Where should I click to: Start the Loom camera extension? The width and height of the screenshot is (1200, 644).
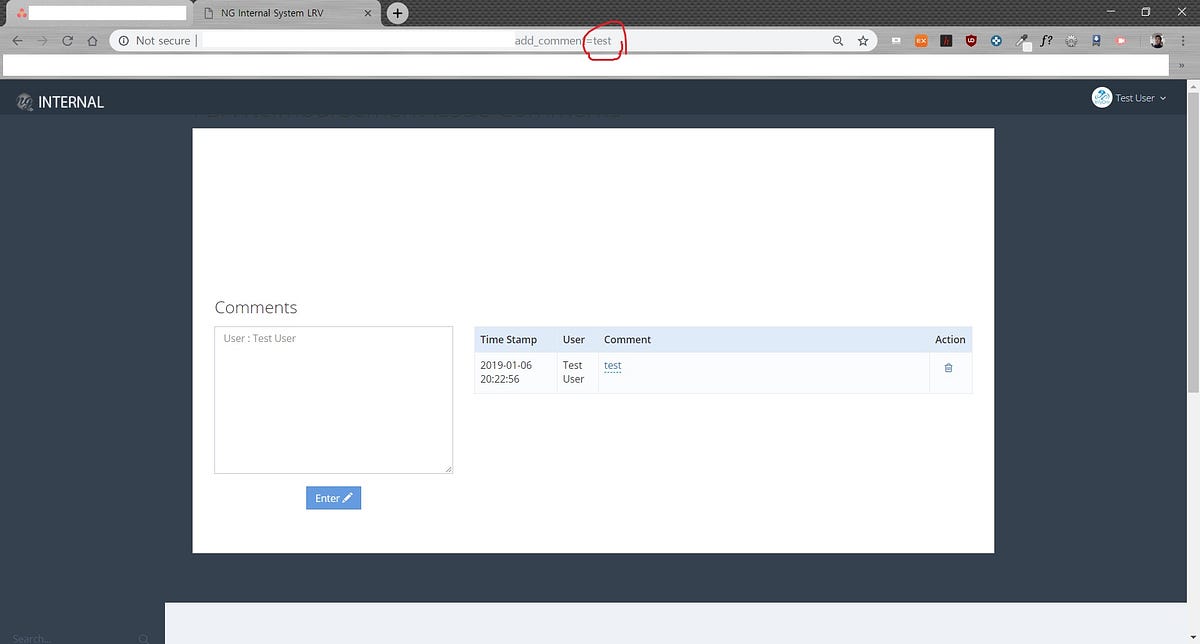point(1120,40)
